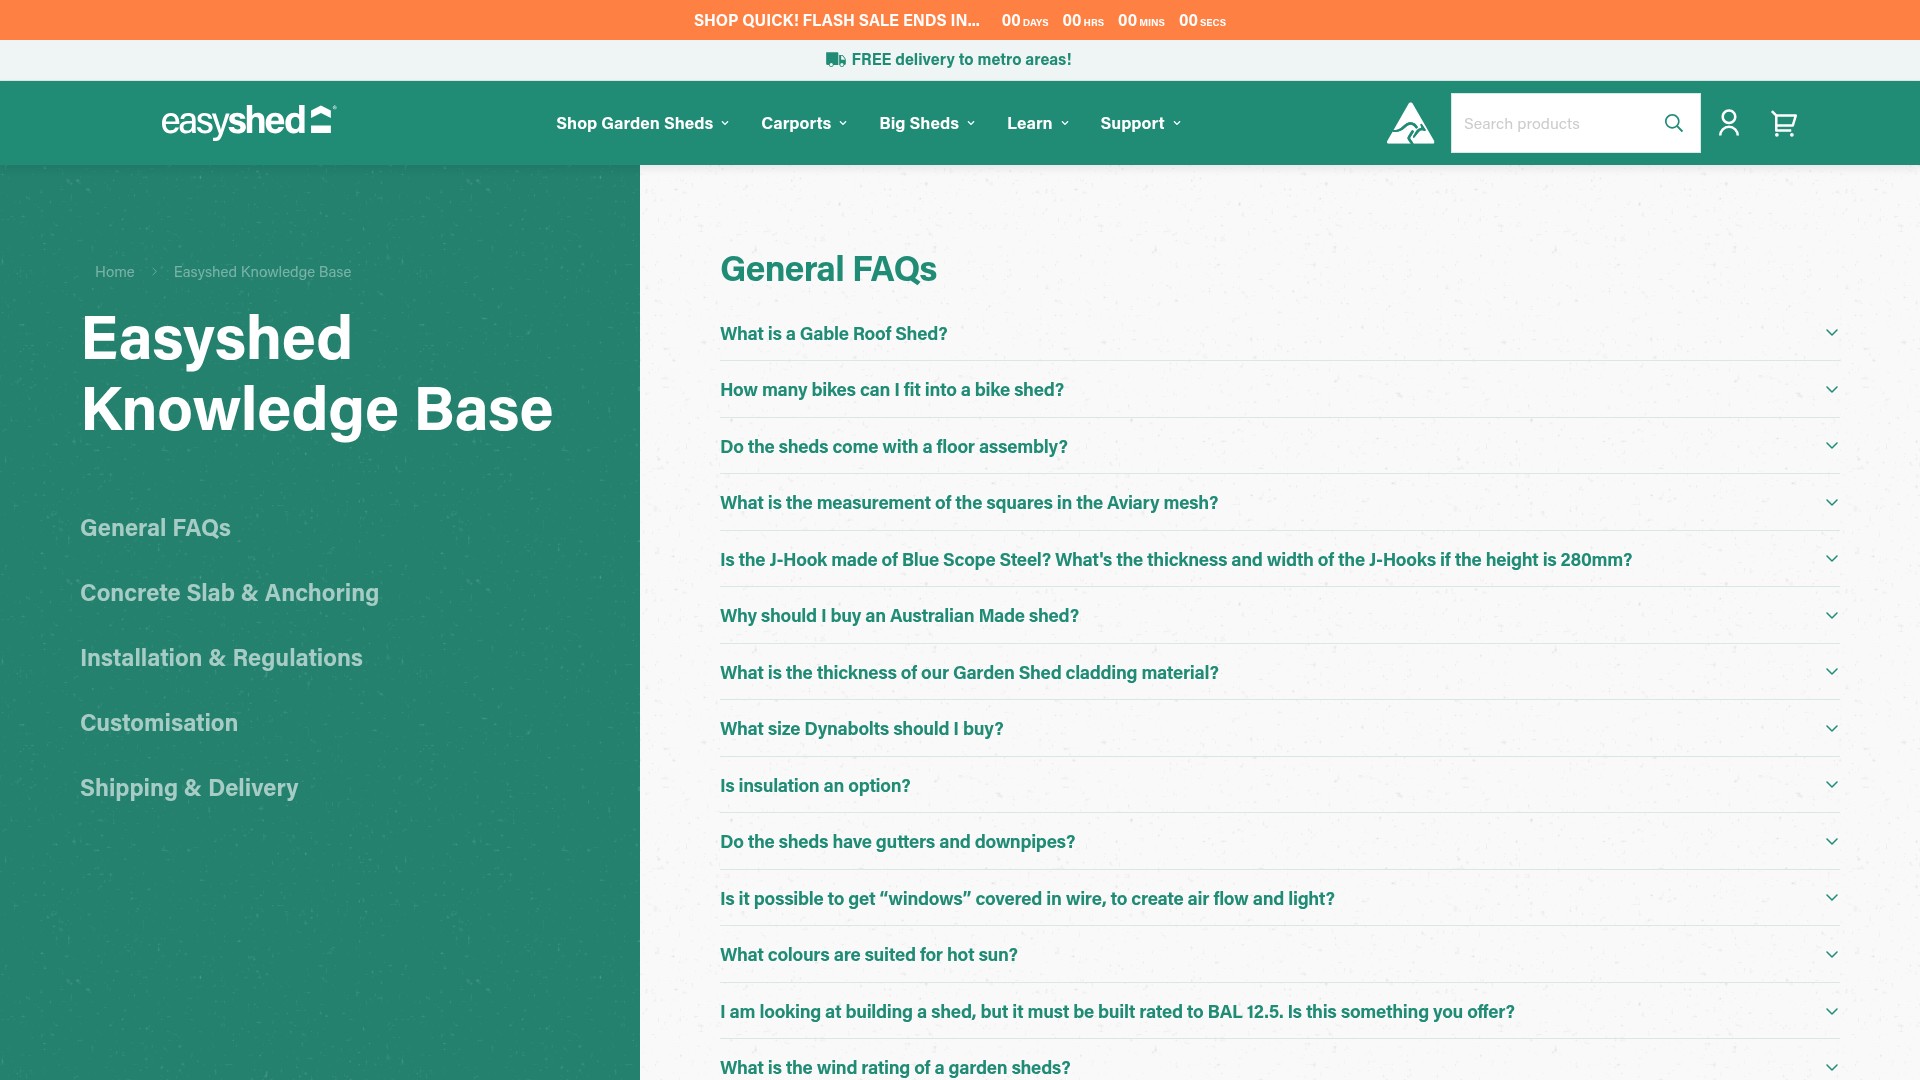Expand chevron for Aviary mesh question

(x=1832, y=503)
